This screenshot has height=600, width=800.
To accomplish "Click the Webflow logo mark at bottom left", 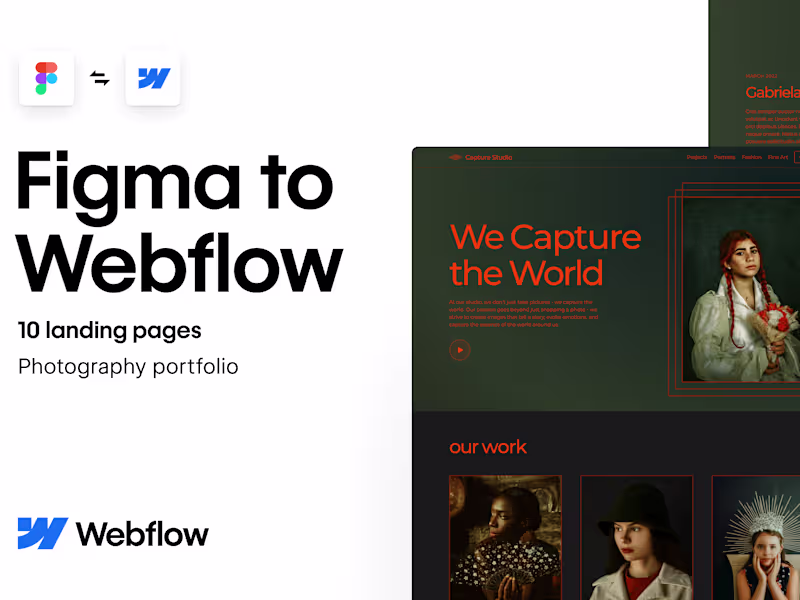I will [43, 533].
